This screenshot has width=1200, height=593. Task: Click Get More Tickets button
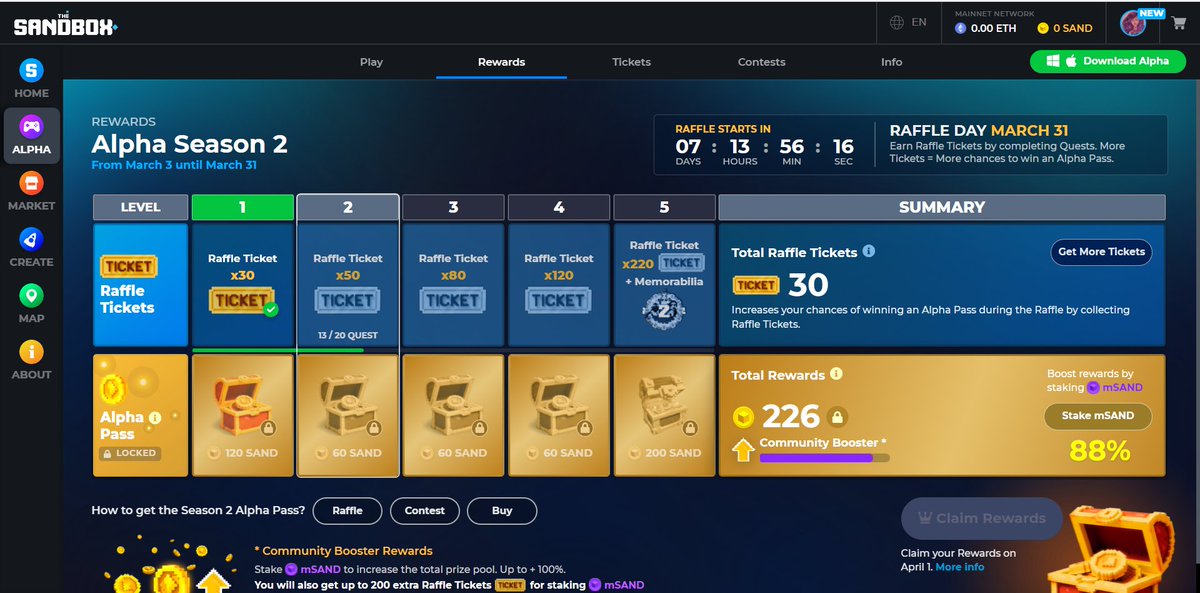[1101, 252]
